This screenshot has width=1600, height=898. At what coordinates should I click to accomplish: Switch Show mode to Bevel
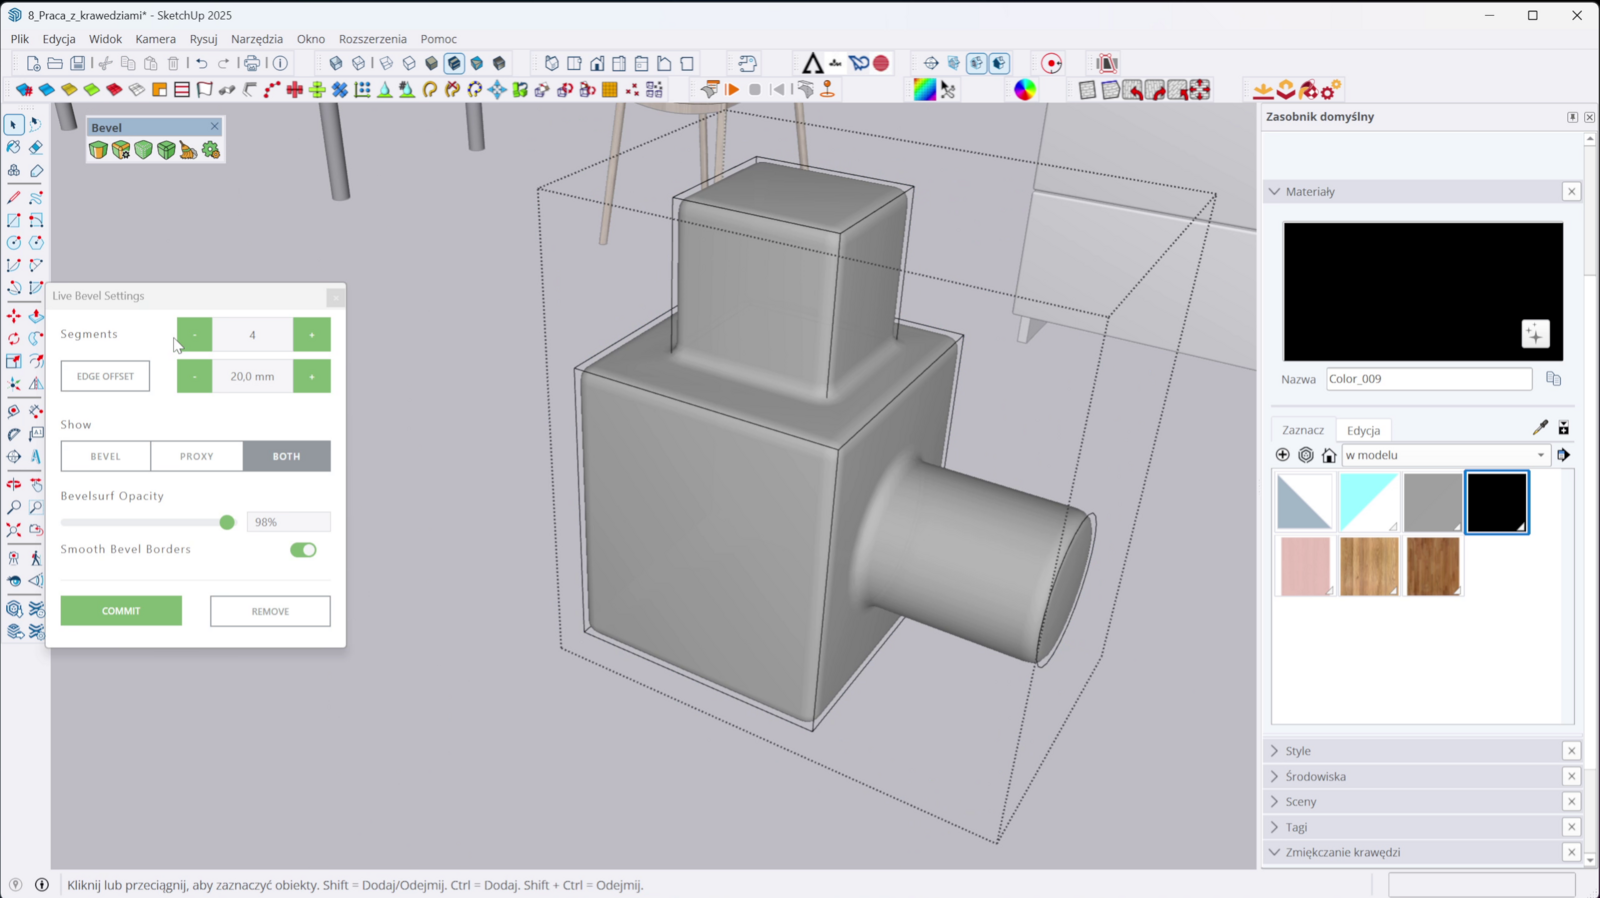[x=105, y=456]
